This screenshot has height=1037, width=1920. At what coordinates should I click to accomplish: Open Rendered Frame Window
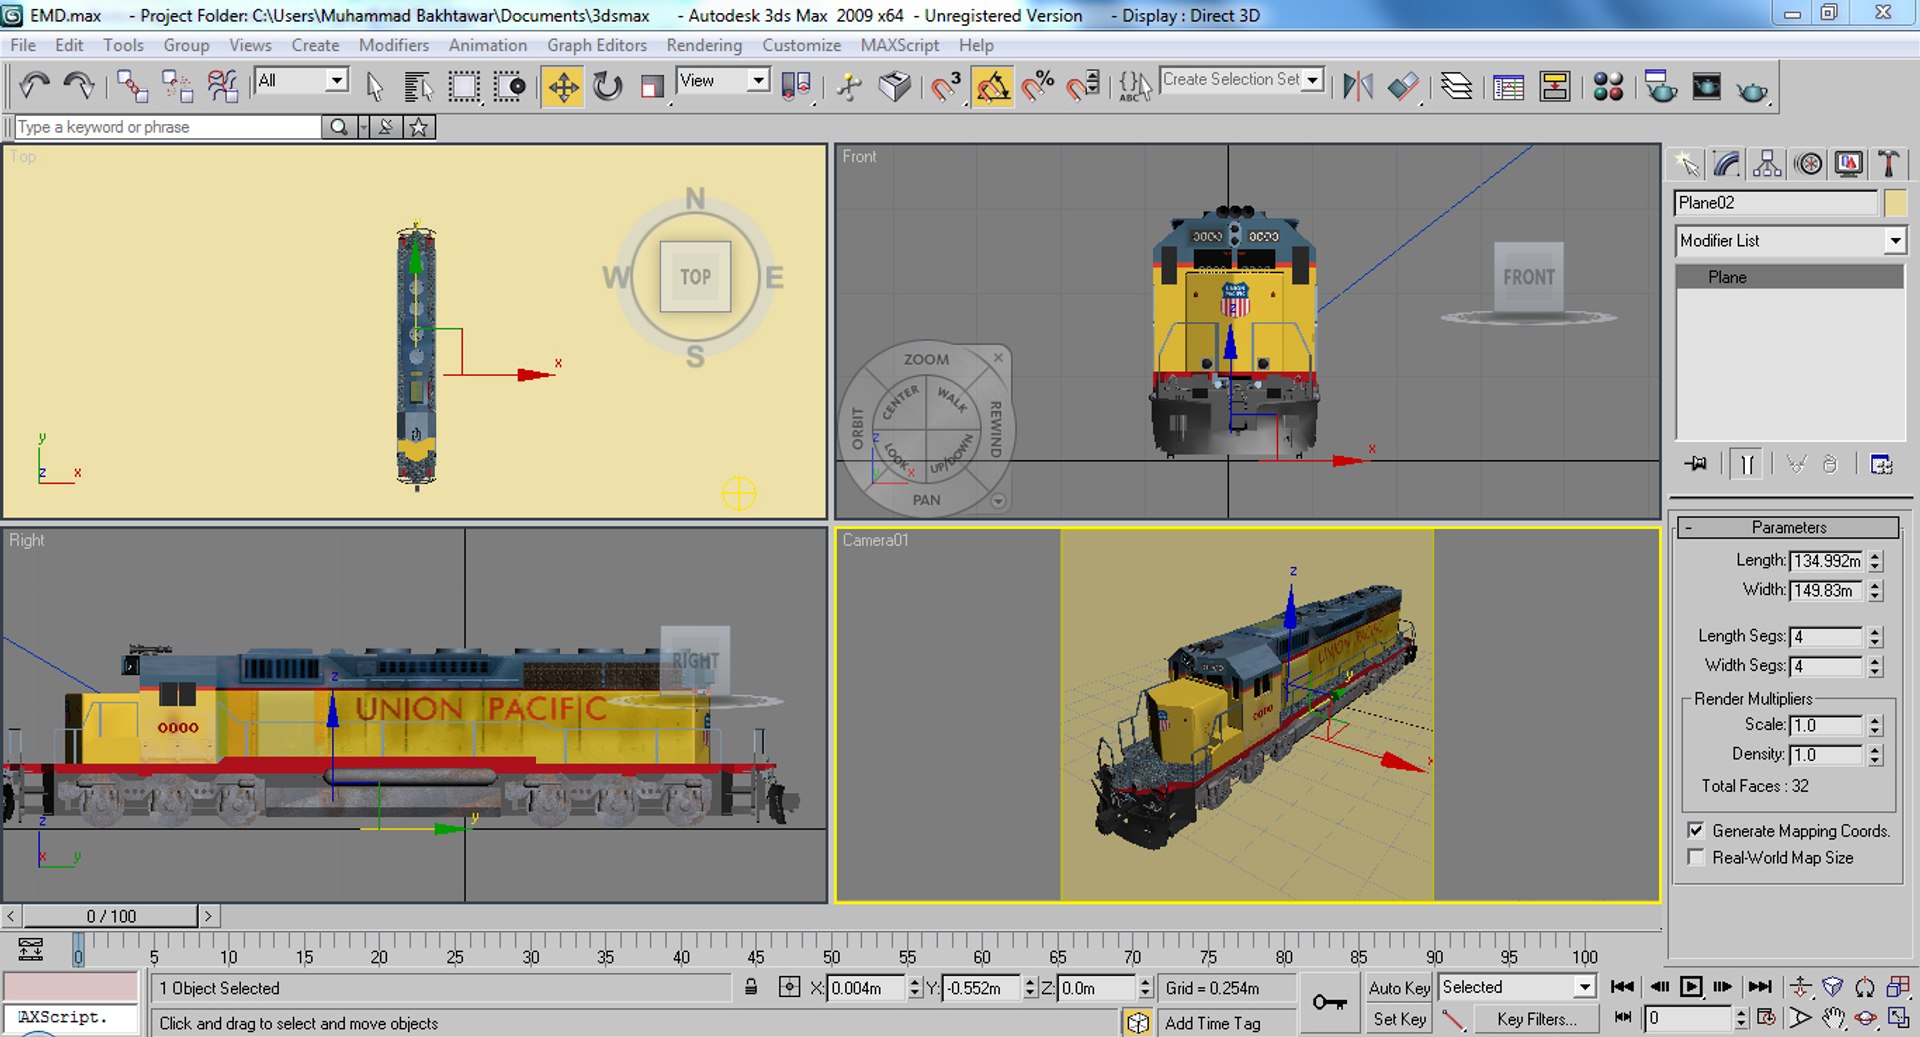pos(1706,87)
